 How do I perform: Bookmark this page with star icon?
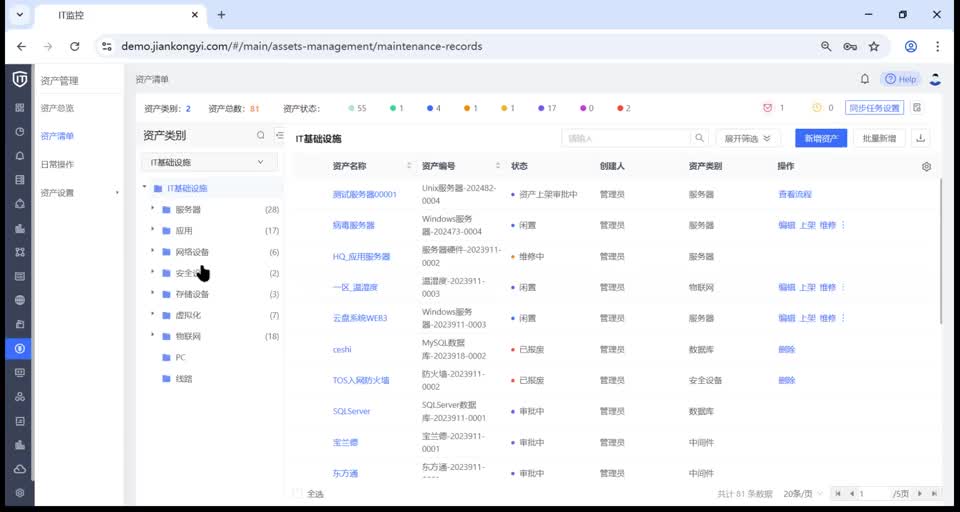[873, 46]
